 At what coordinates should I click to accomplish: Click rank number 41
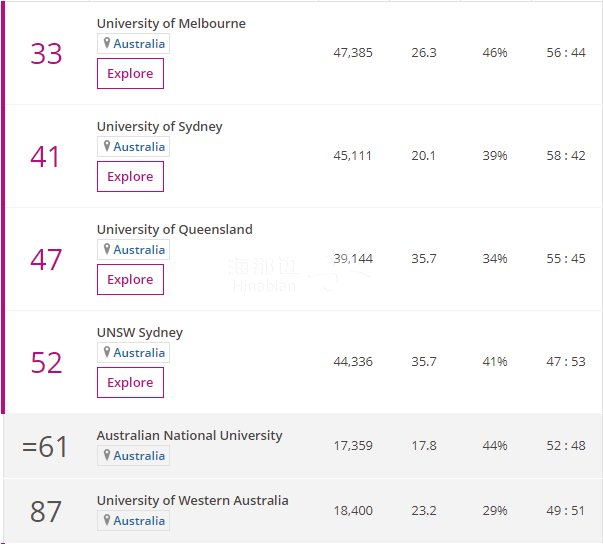45,156
